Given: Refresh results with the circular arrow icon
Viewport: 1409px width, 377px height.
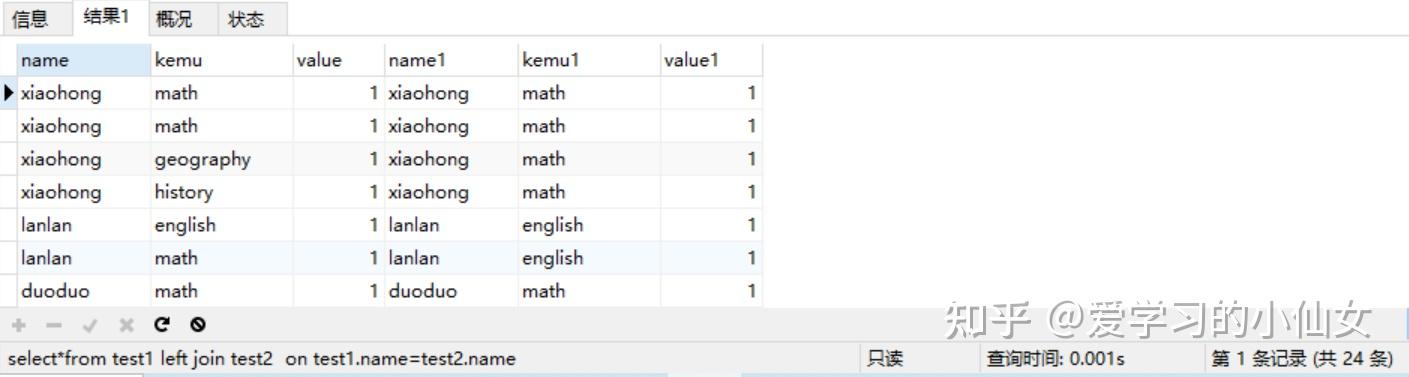Looking at the screenshot, I should 162,325.
